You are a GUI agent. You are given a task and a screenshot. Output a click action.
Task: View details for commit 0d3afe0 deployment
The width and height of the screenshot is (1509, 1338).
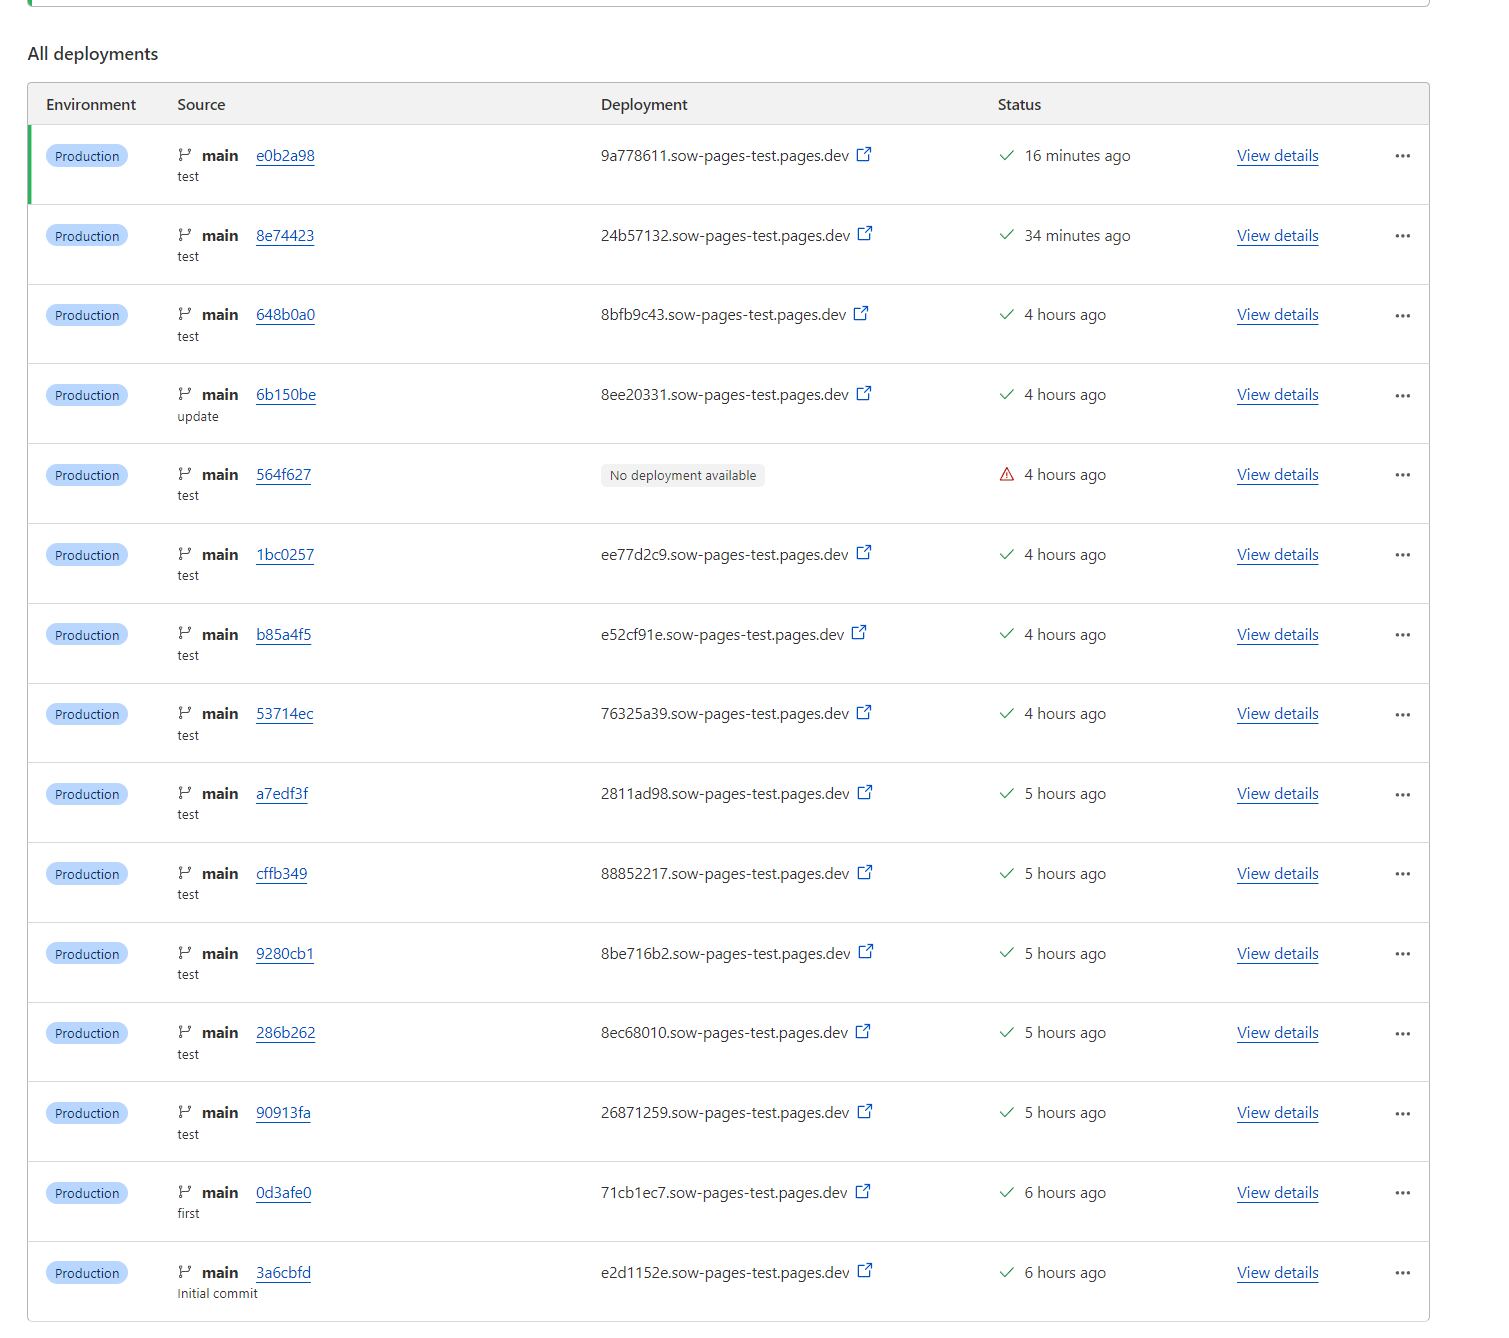1277,1193
